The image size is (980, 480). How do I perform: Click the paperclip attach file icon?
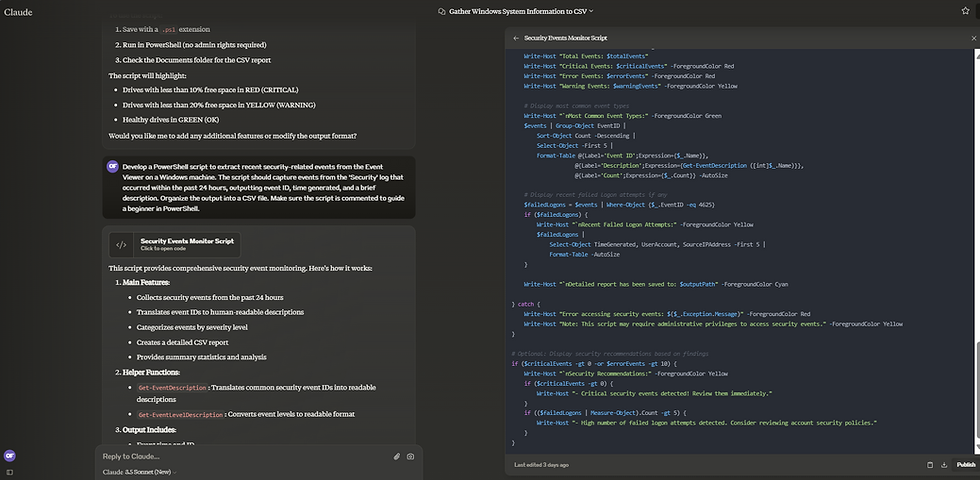pos(396,456)
